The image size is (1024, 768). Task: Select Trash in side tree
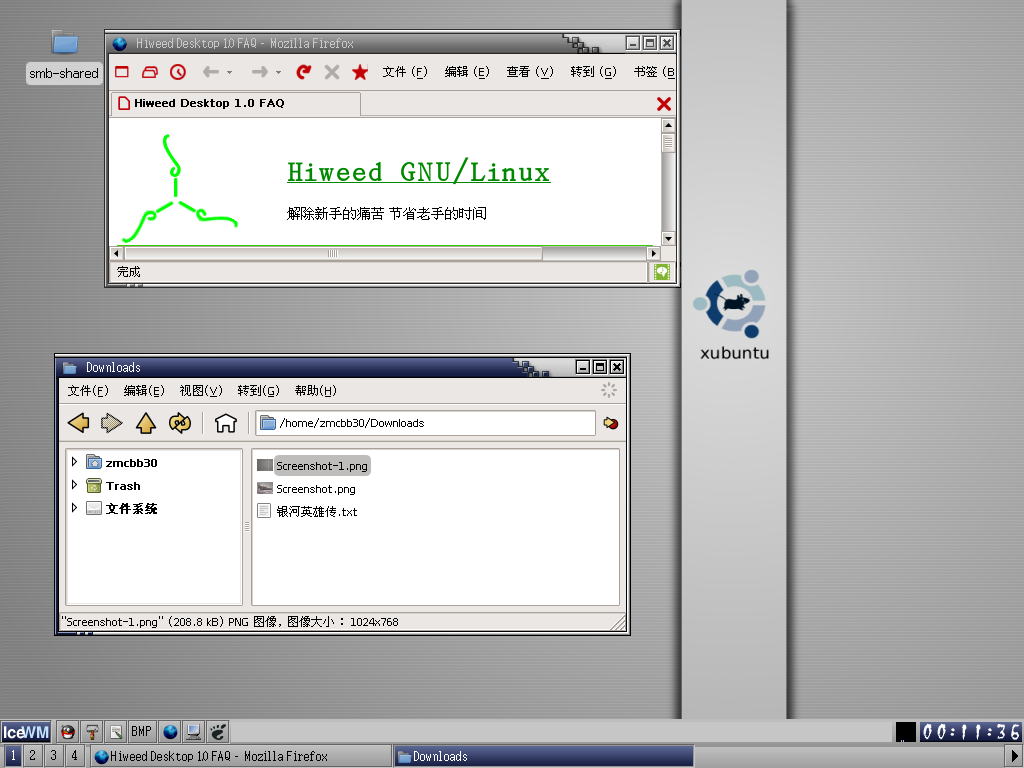tap(123, 486)
